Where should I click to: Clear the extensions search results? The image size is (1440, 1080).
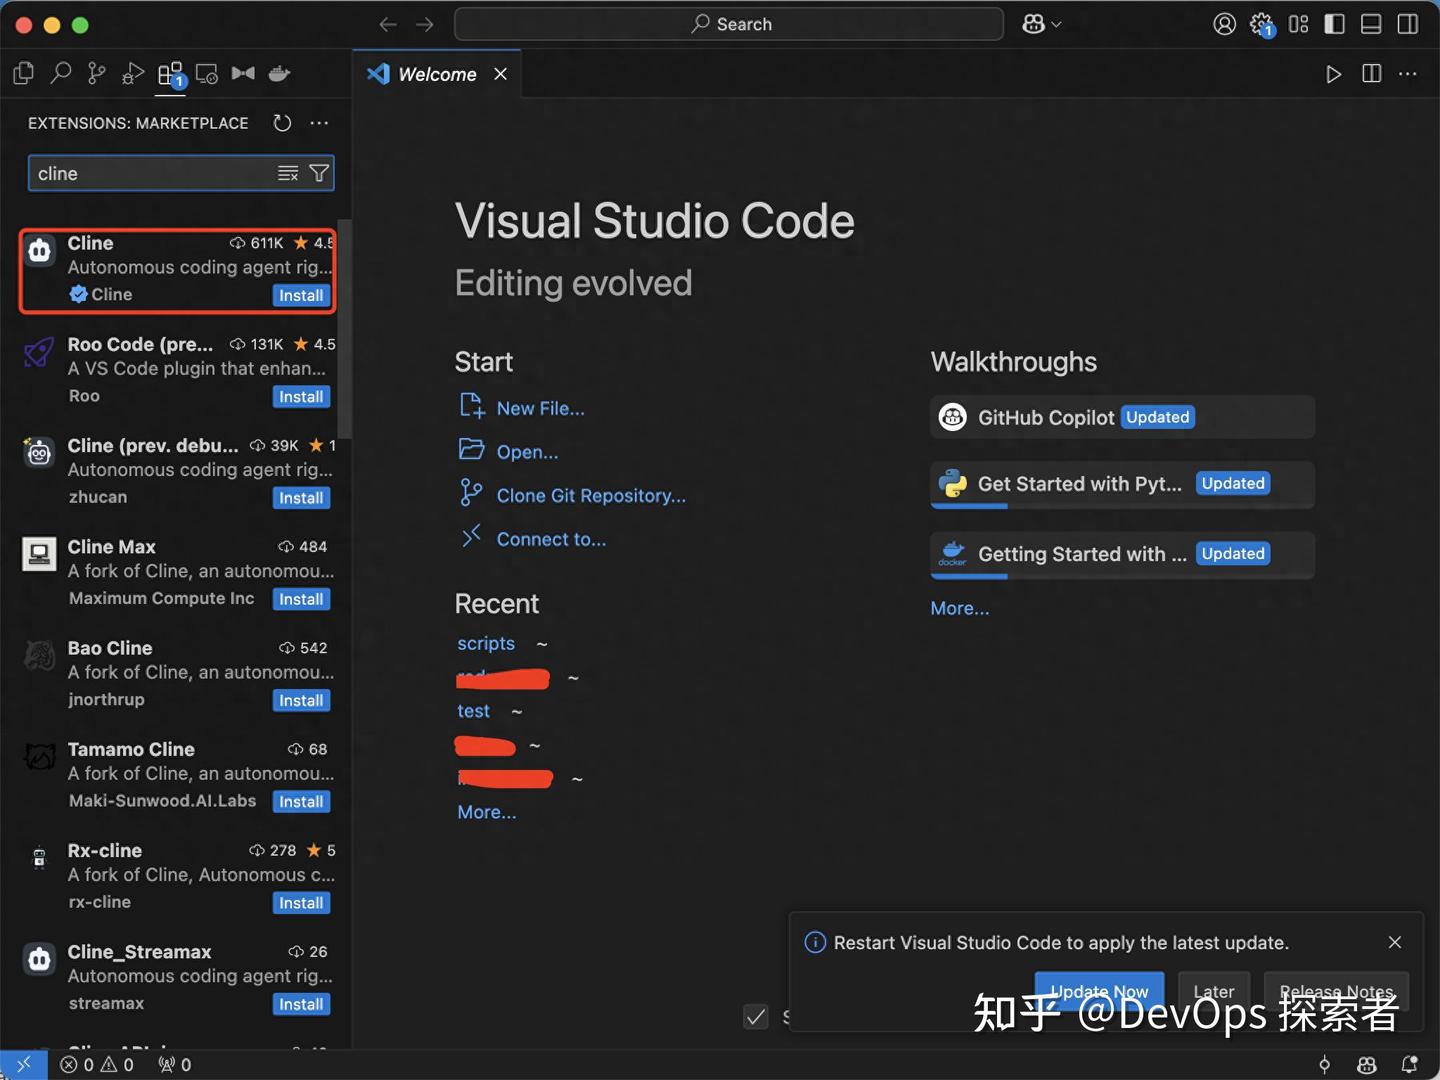[288, 174]
